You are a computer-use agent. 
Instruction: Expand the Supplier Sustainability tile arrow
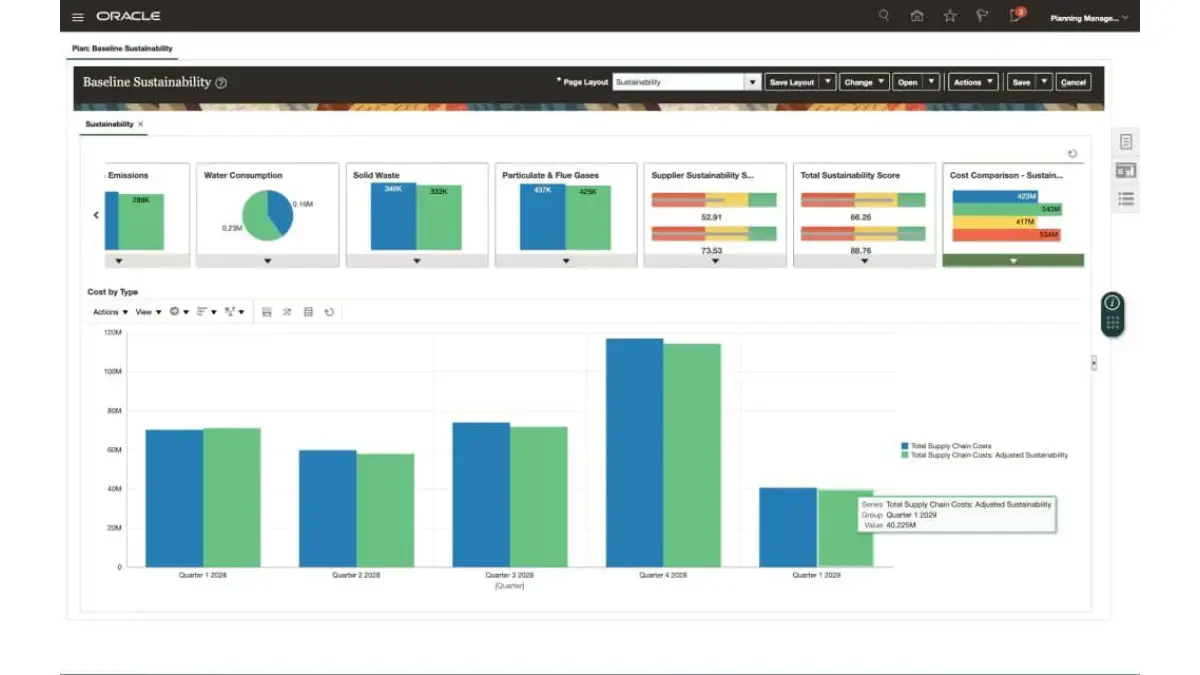tap(715, 261)
